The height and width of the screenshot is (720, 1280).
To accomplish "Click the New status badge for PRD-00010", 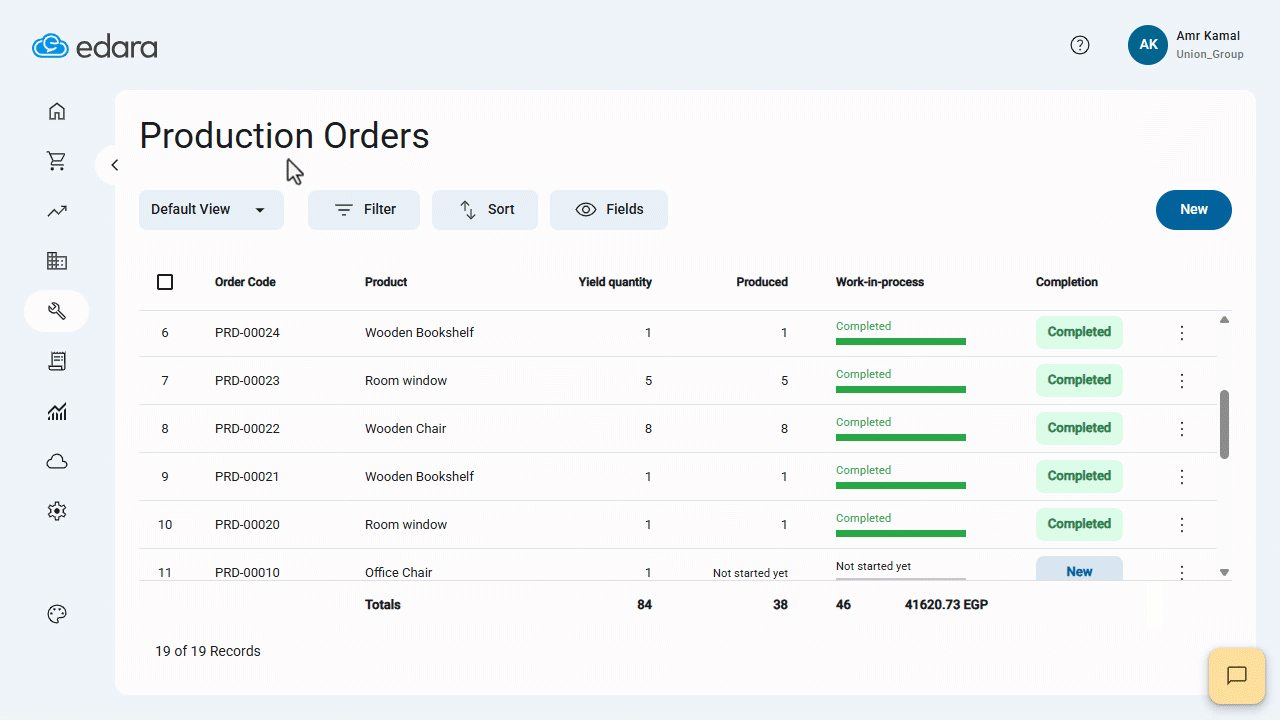I will tap(1079, 570).
